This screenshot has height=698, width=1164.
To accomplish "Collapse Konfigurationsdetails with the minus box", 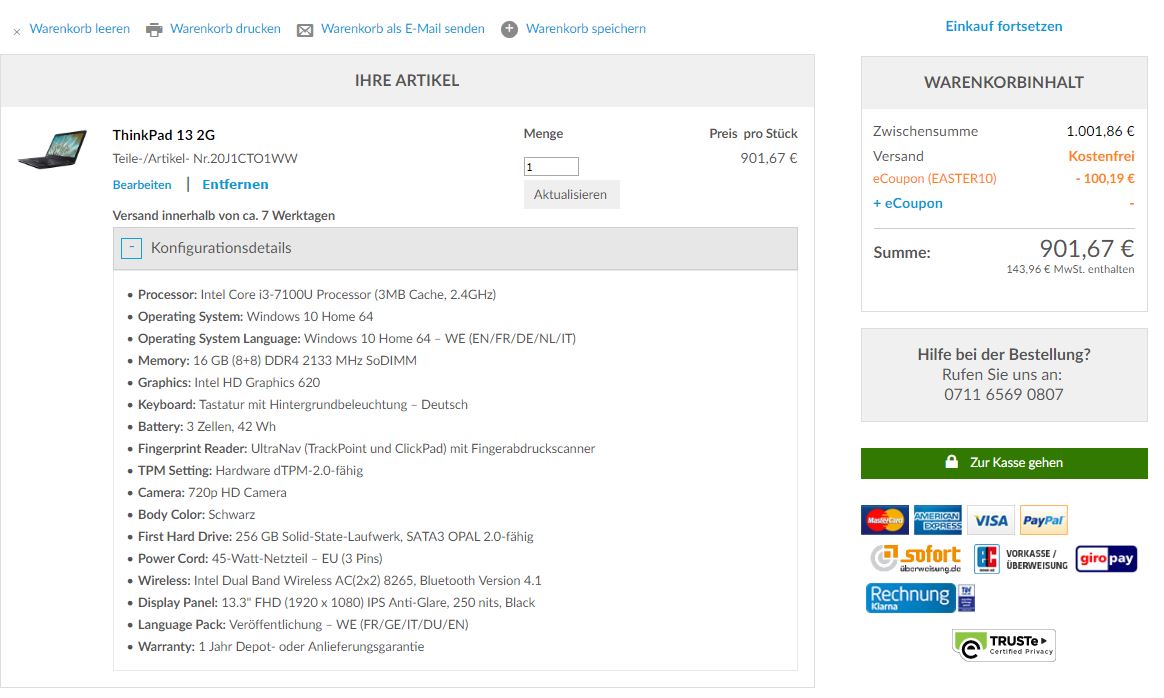I will (131, 248).
